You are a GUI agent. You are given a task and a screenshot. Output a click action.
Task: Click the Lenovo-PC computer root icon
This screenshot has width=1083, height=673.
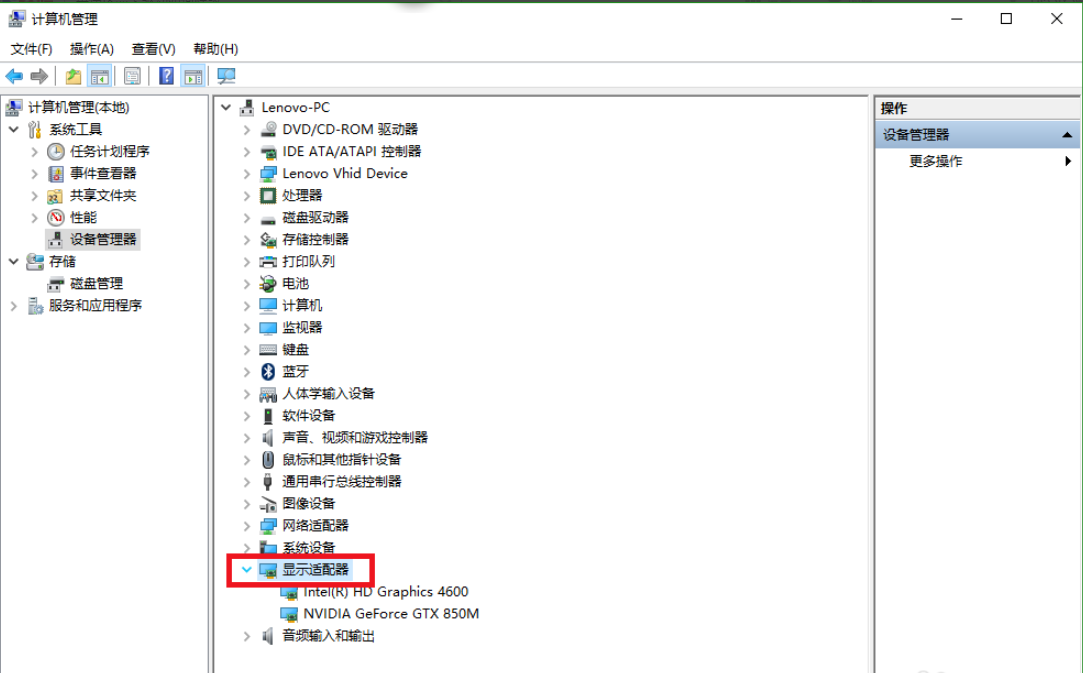[x=247, y=107]
